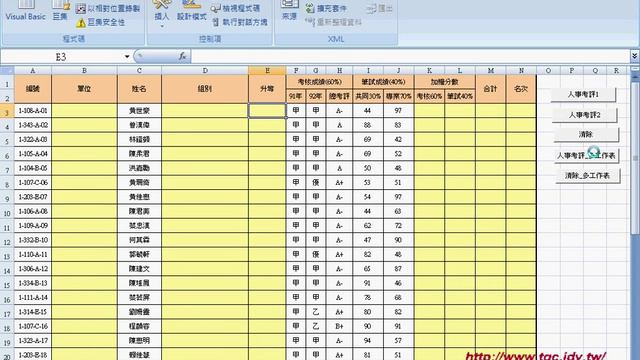
Task: Click the B+ grade cell
Action: tap(339, 327)
